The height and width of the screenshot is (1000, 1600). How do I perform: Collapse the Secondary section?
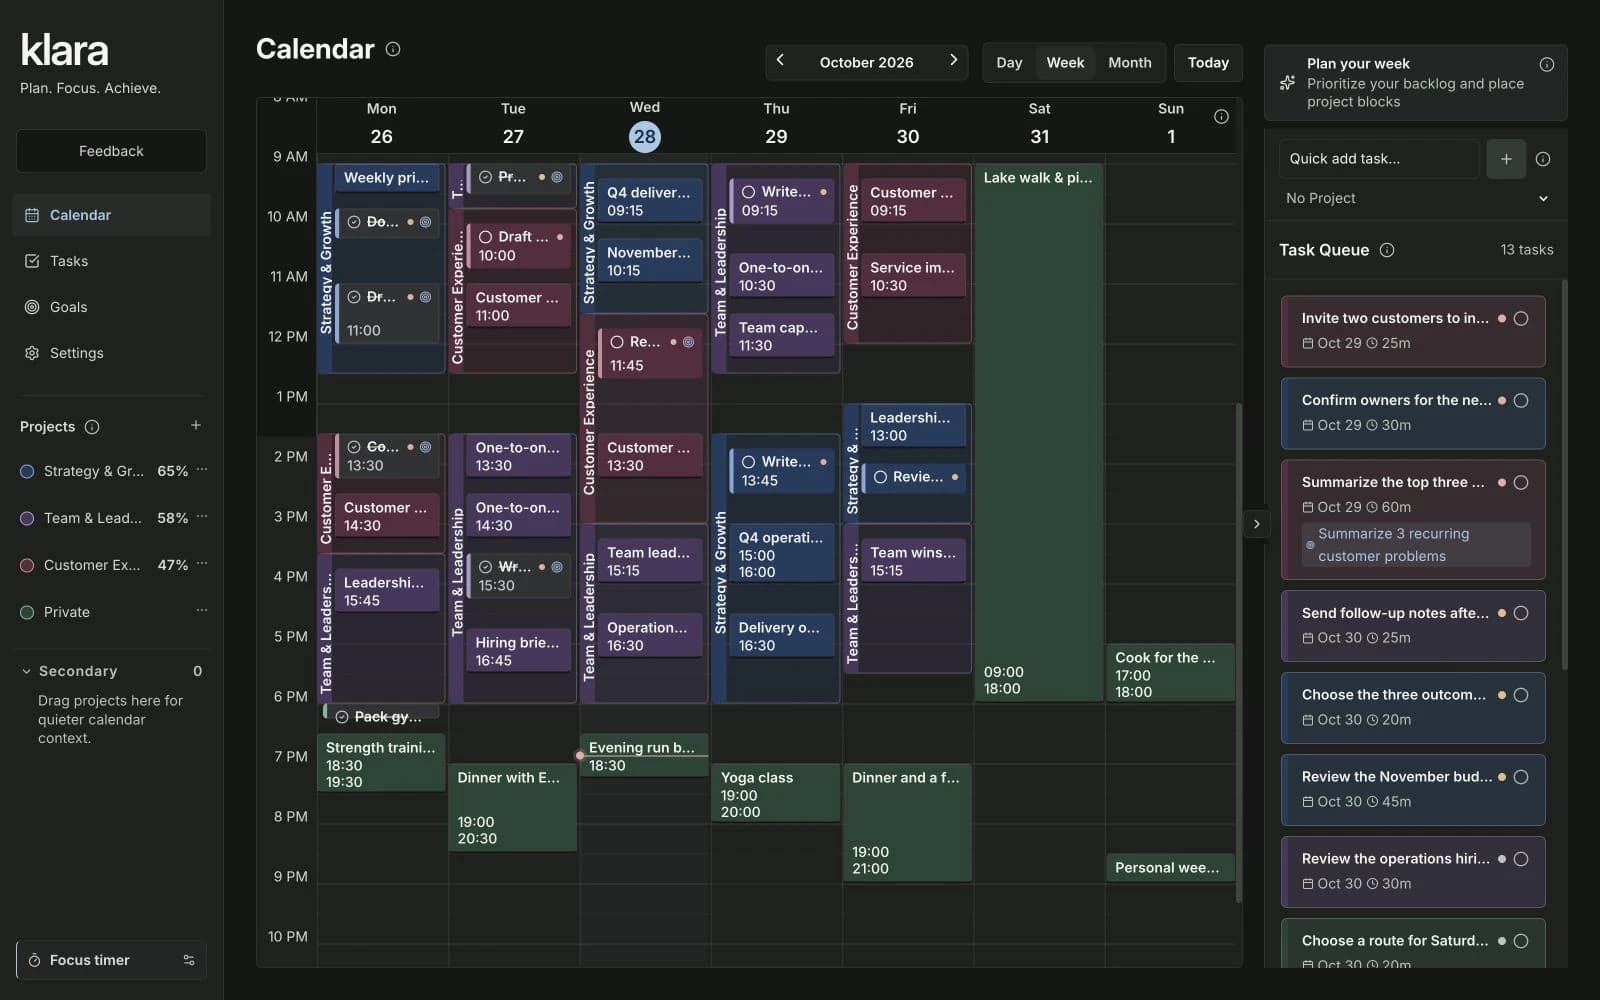(26, 671)
